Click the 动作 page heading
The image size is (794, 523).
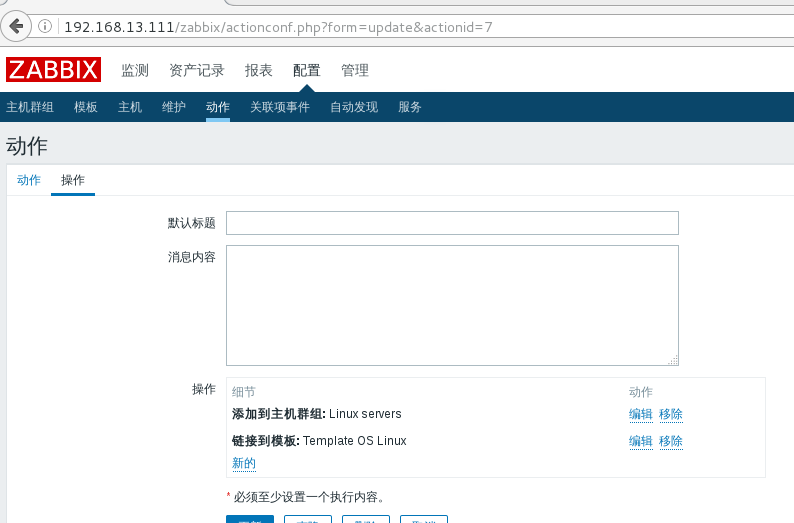(x=27, y=146)
